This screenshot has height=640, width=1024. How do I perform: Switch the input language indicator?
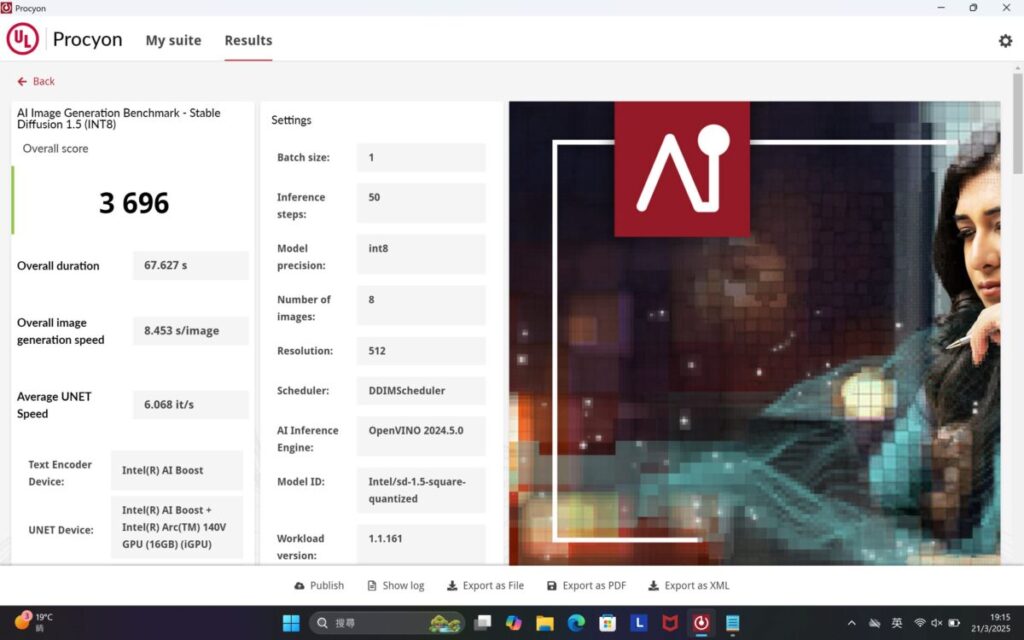pos(897,623)
